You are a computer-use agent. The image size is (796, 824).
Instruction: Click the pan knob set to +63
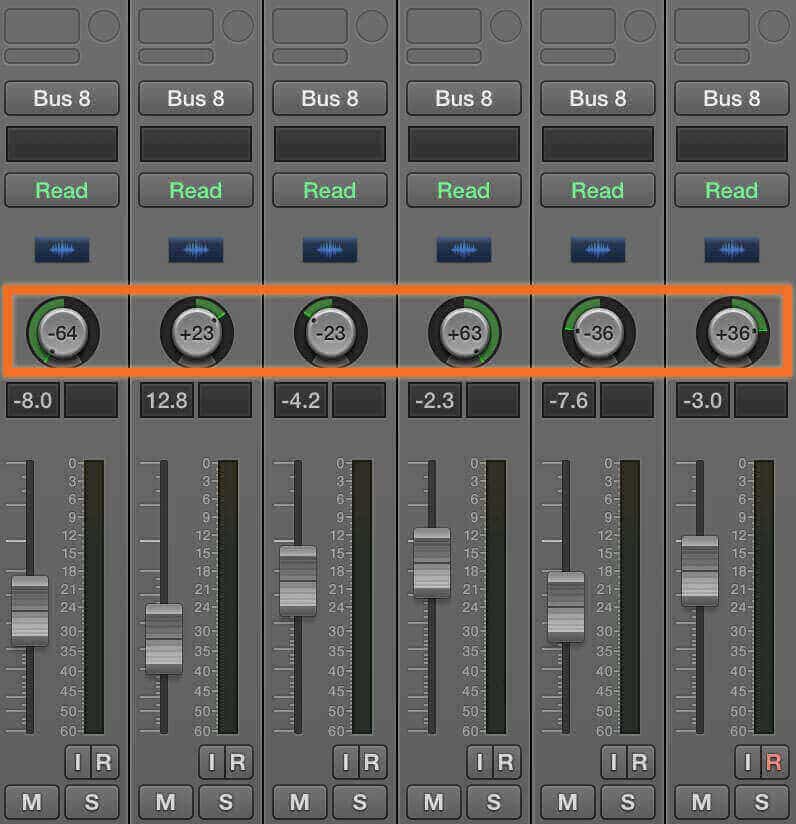point(465,333)
